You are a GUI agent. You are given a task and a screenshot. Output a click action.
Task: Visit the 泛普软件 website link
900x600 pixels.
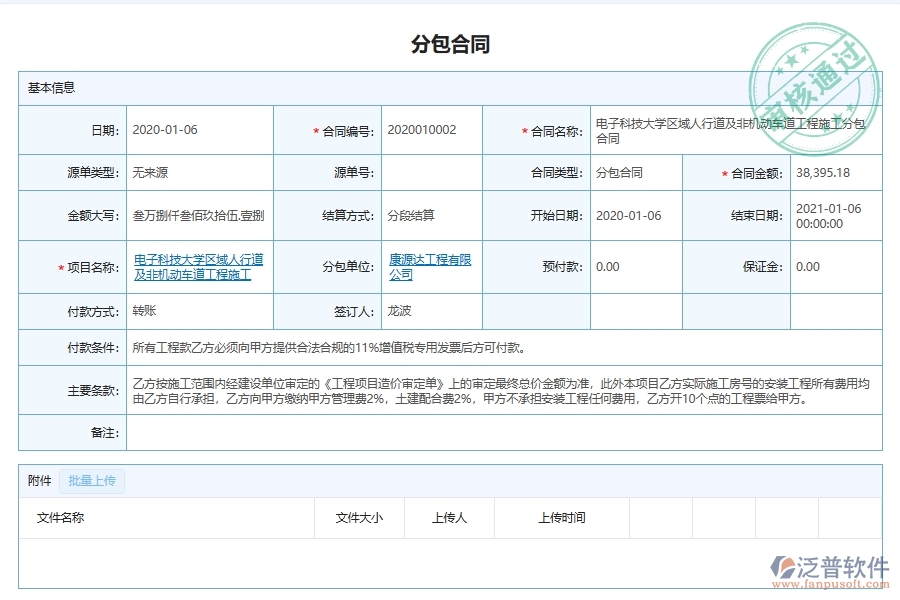(833, 582)
